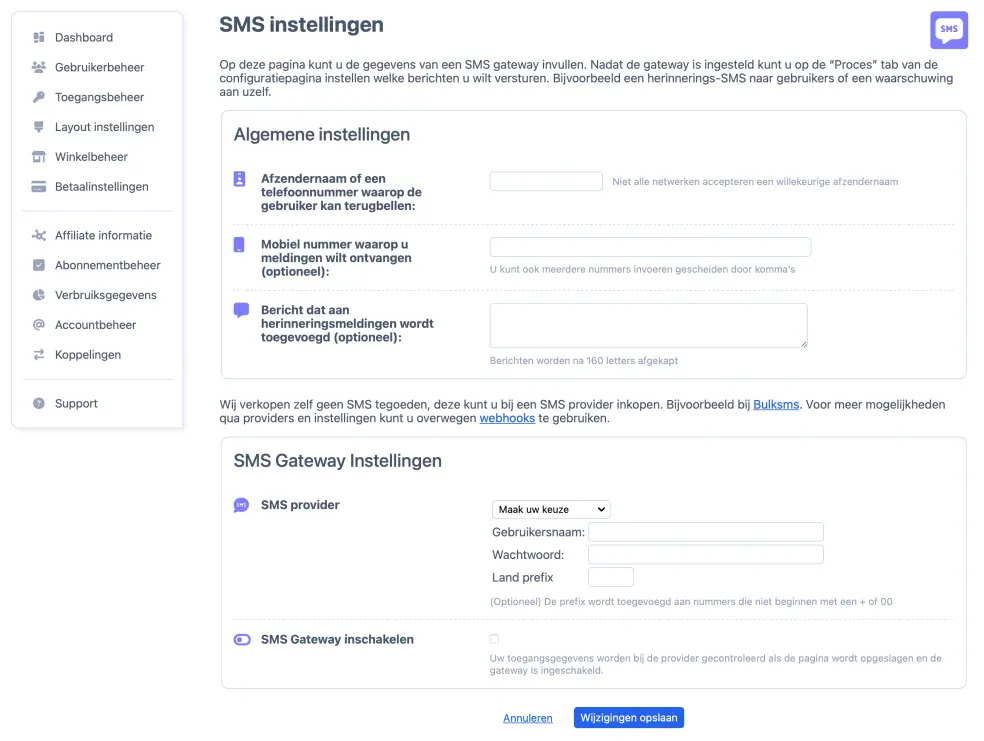Click Annuleren to cancel changes
Screen dimensions: 984x741
point(527,717)
